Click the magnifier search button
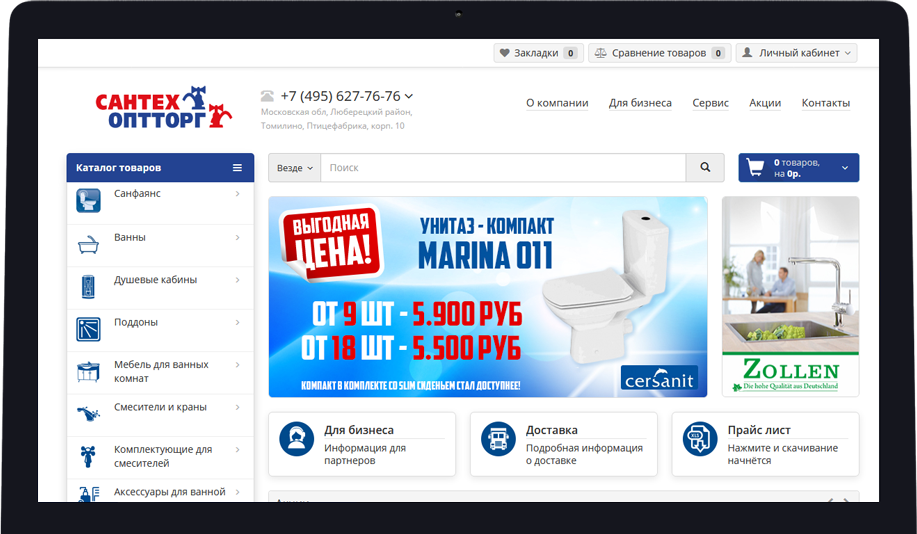 [x=705, y=168]
